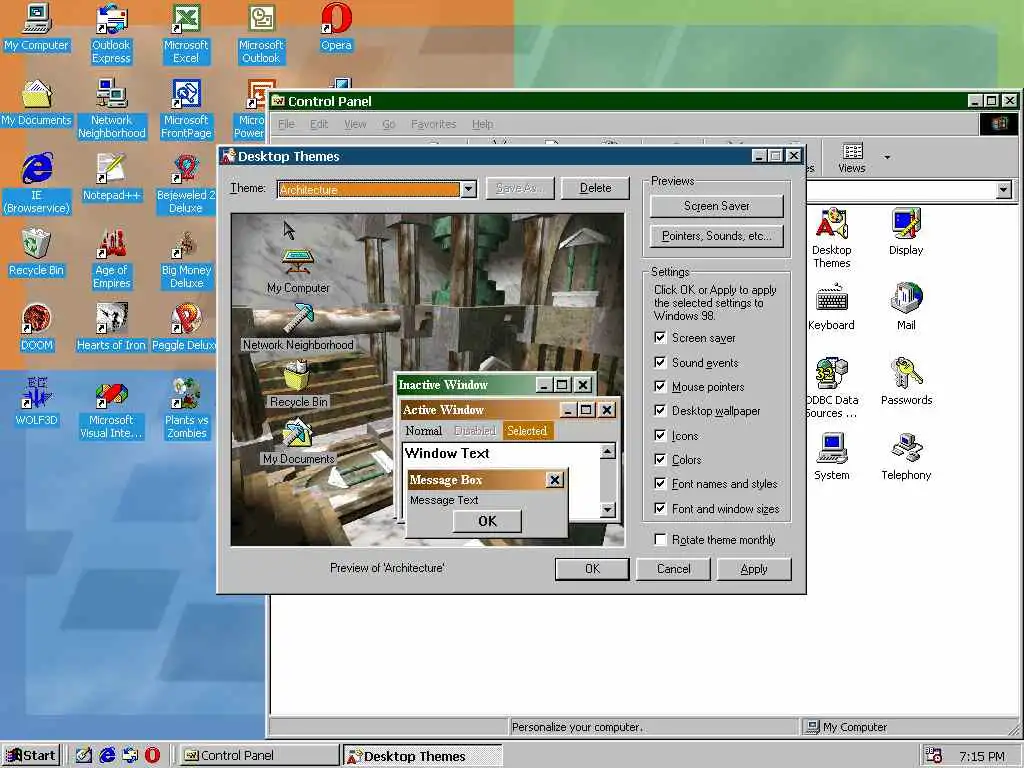Apply the selected theme settings
This screenshot has height=768, width=1024.
(x=754, y=569)
